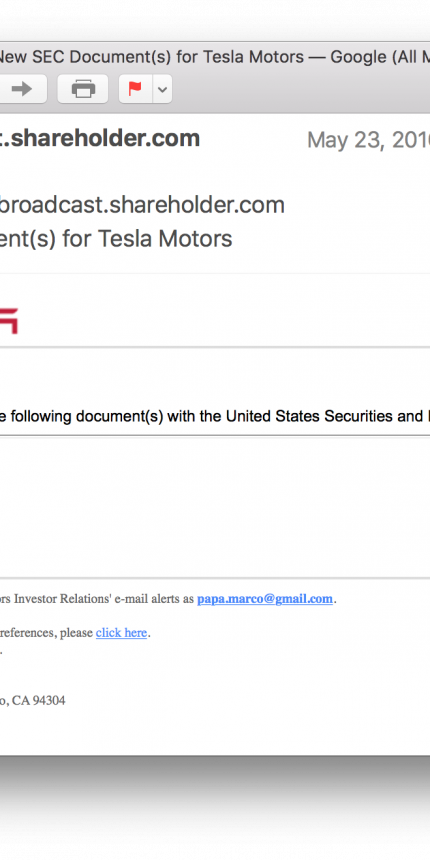Select the bold shareholder.com sender name

[100, 139]
